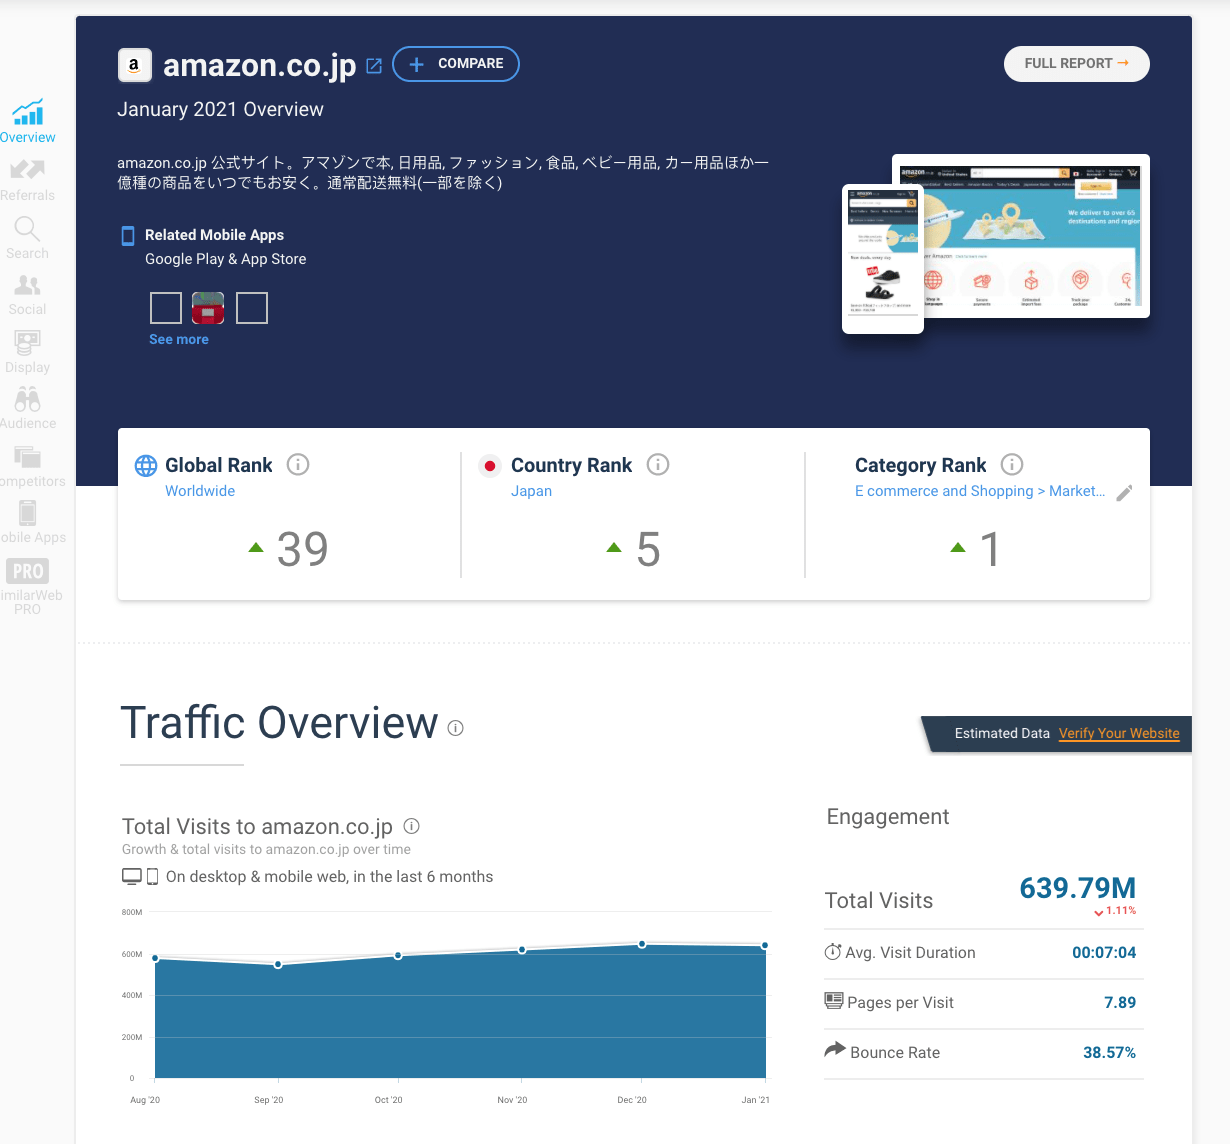Select the Aug '20 data point on chart

[155, 958]
